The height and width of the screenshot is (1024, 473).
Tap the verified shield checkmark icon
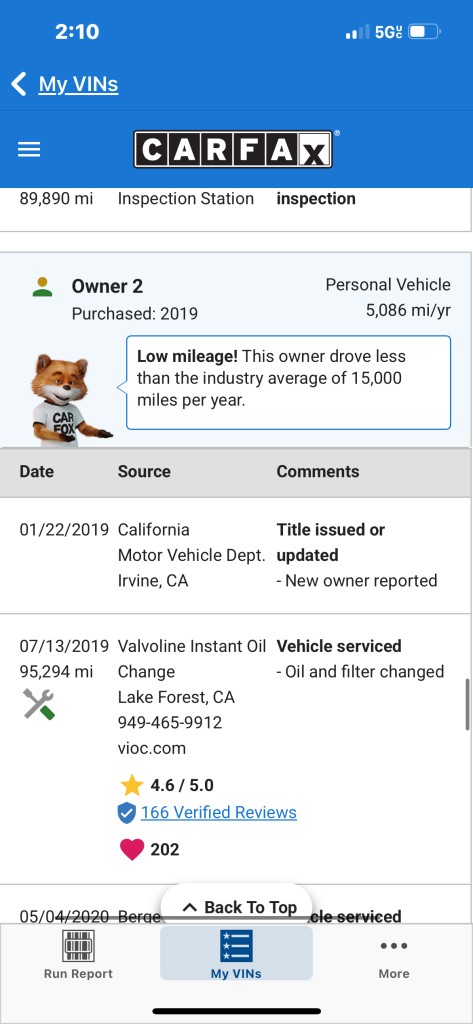pyautogui.click(x=127, y=813)
